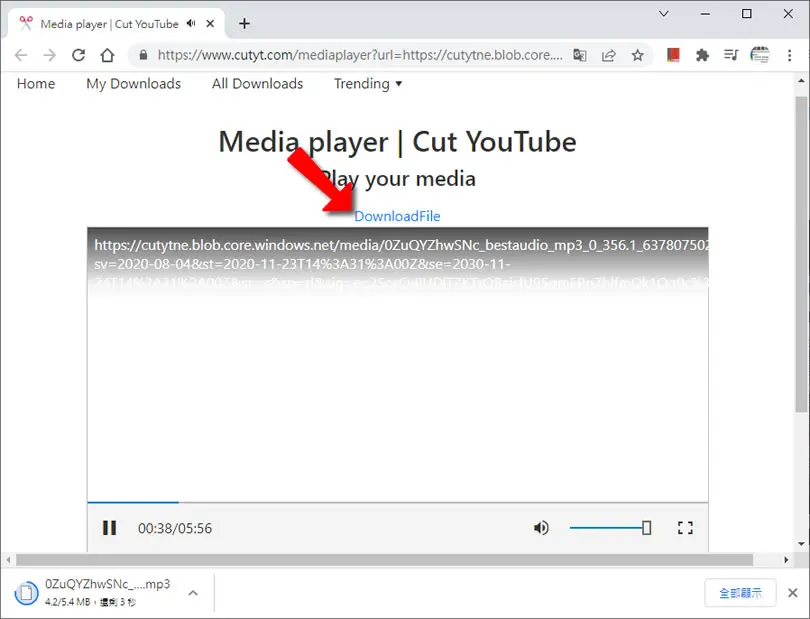Adjust the volume slider handle
Image resolution: width=810 pixels, height=619 pixels.
(x=646, y=528)
